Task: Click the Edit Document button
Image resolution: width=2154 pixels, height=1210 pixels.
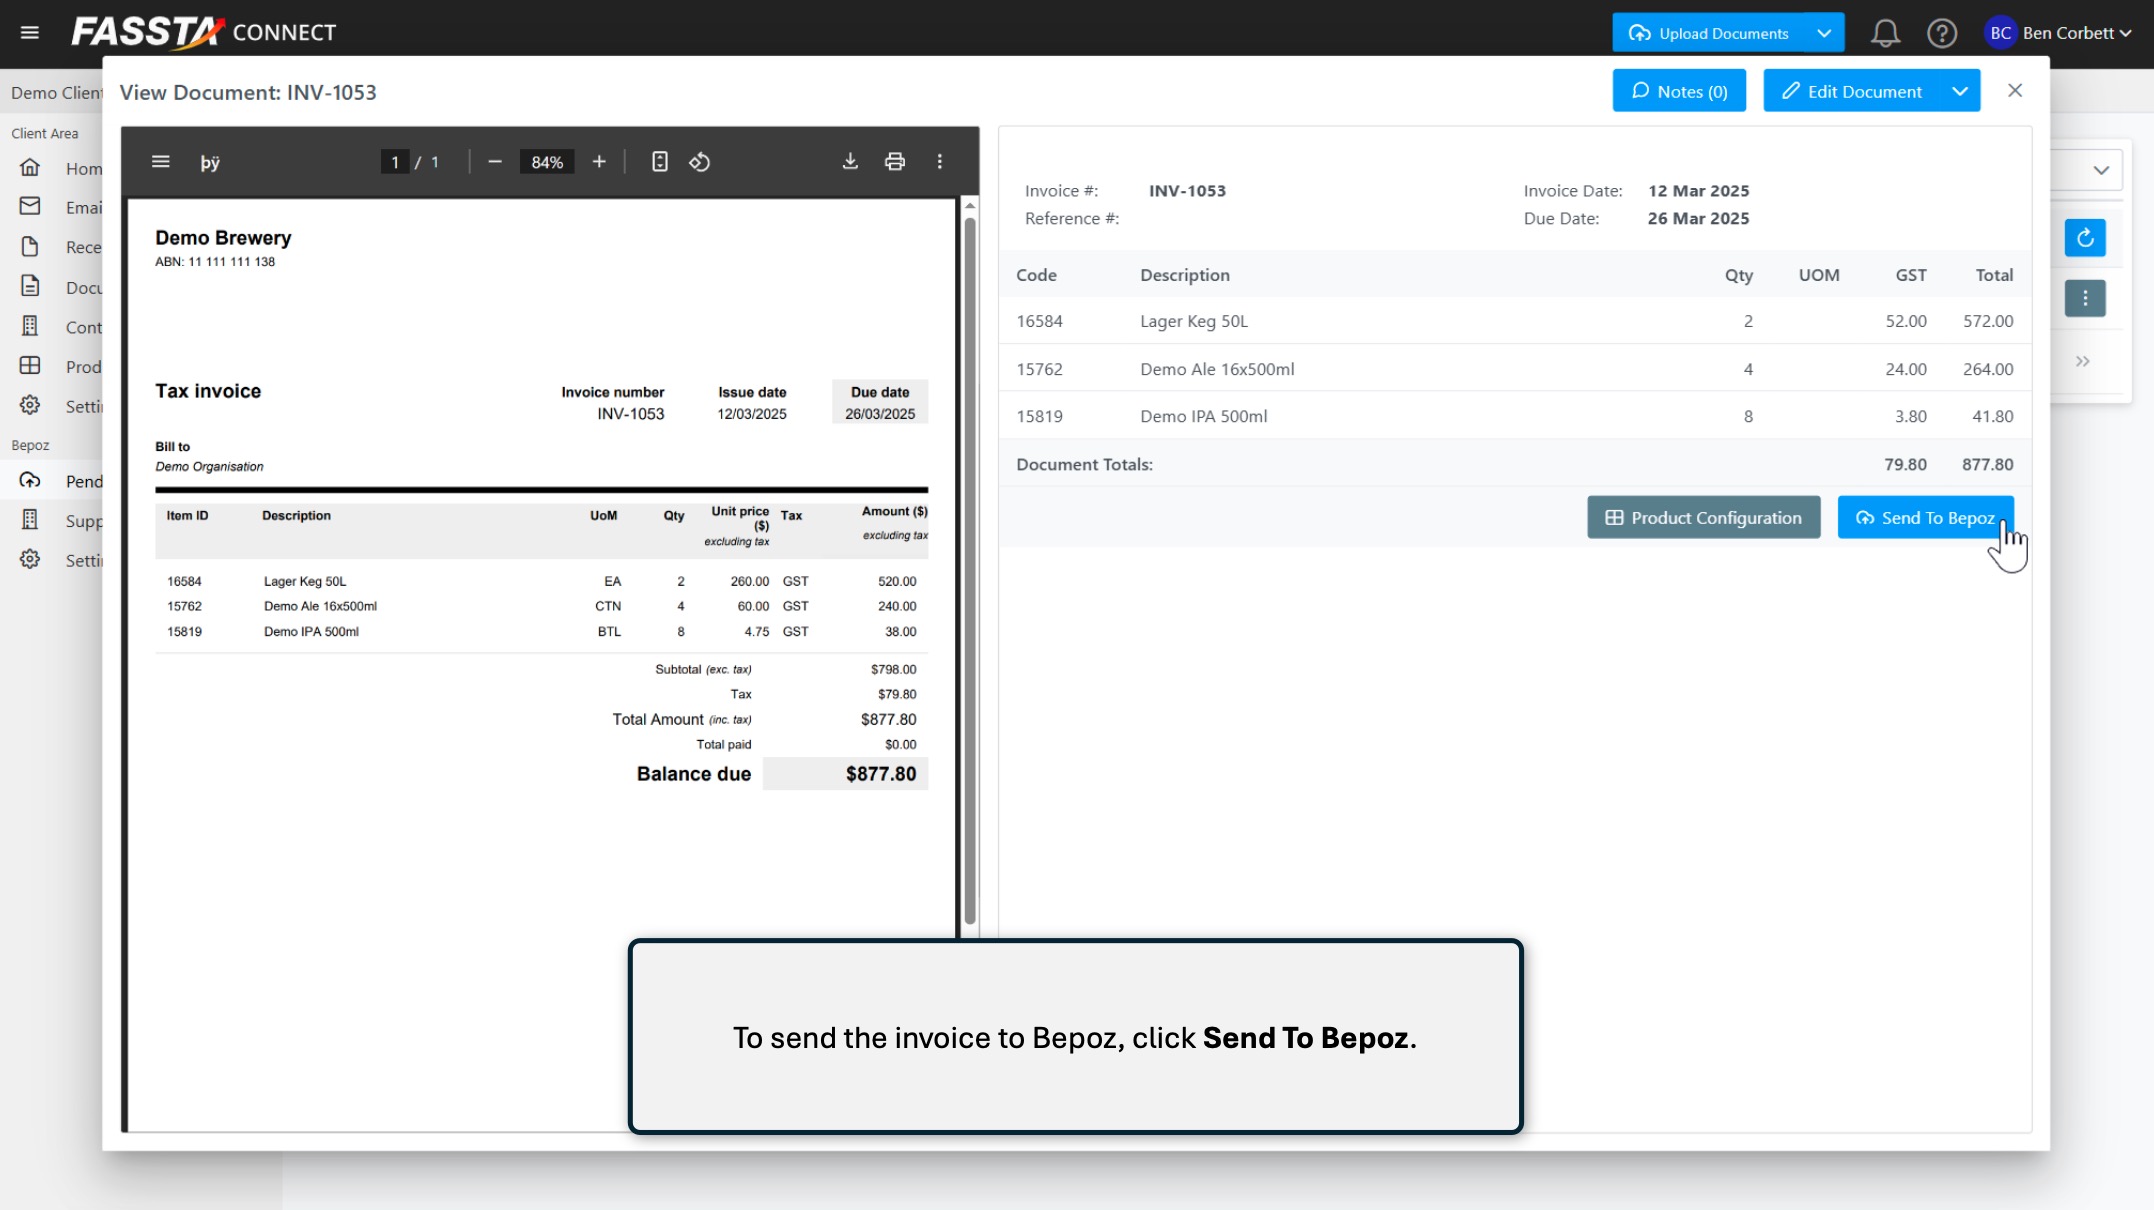Action: [1853, 91]
